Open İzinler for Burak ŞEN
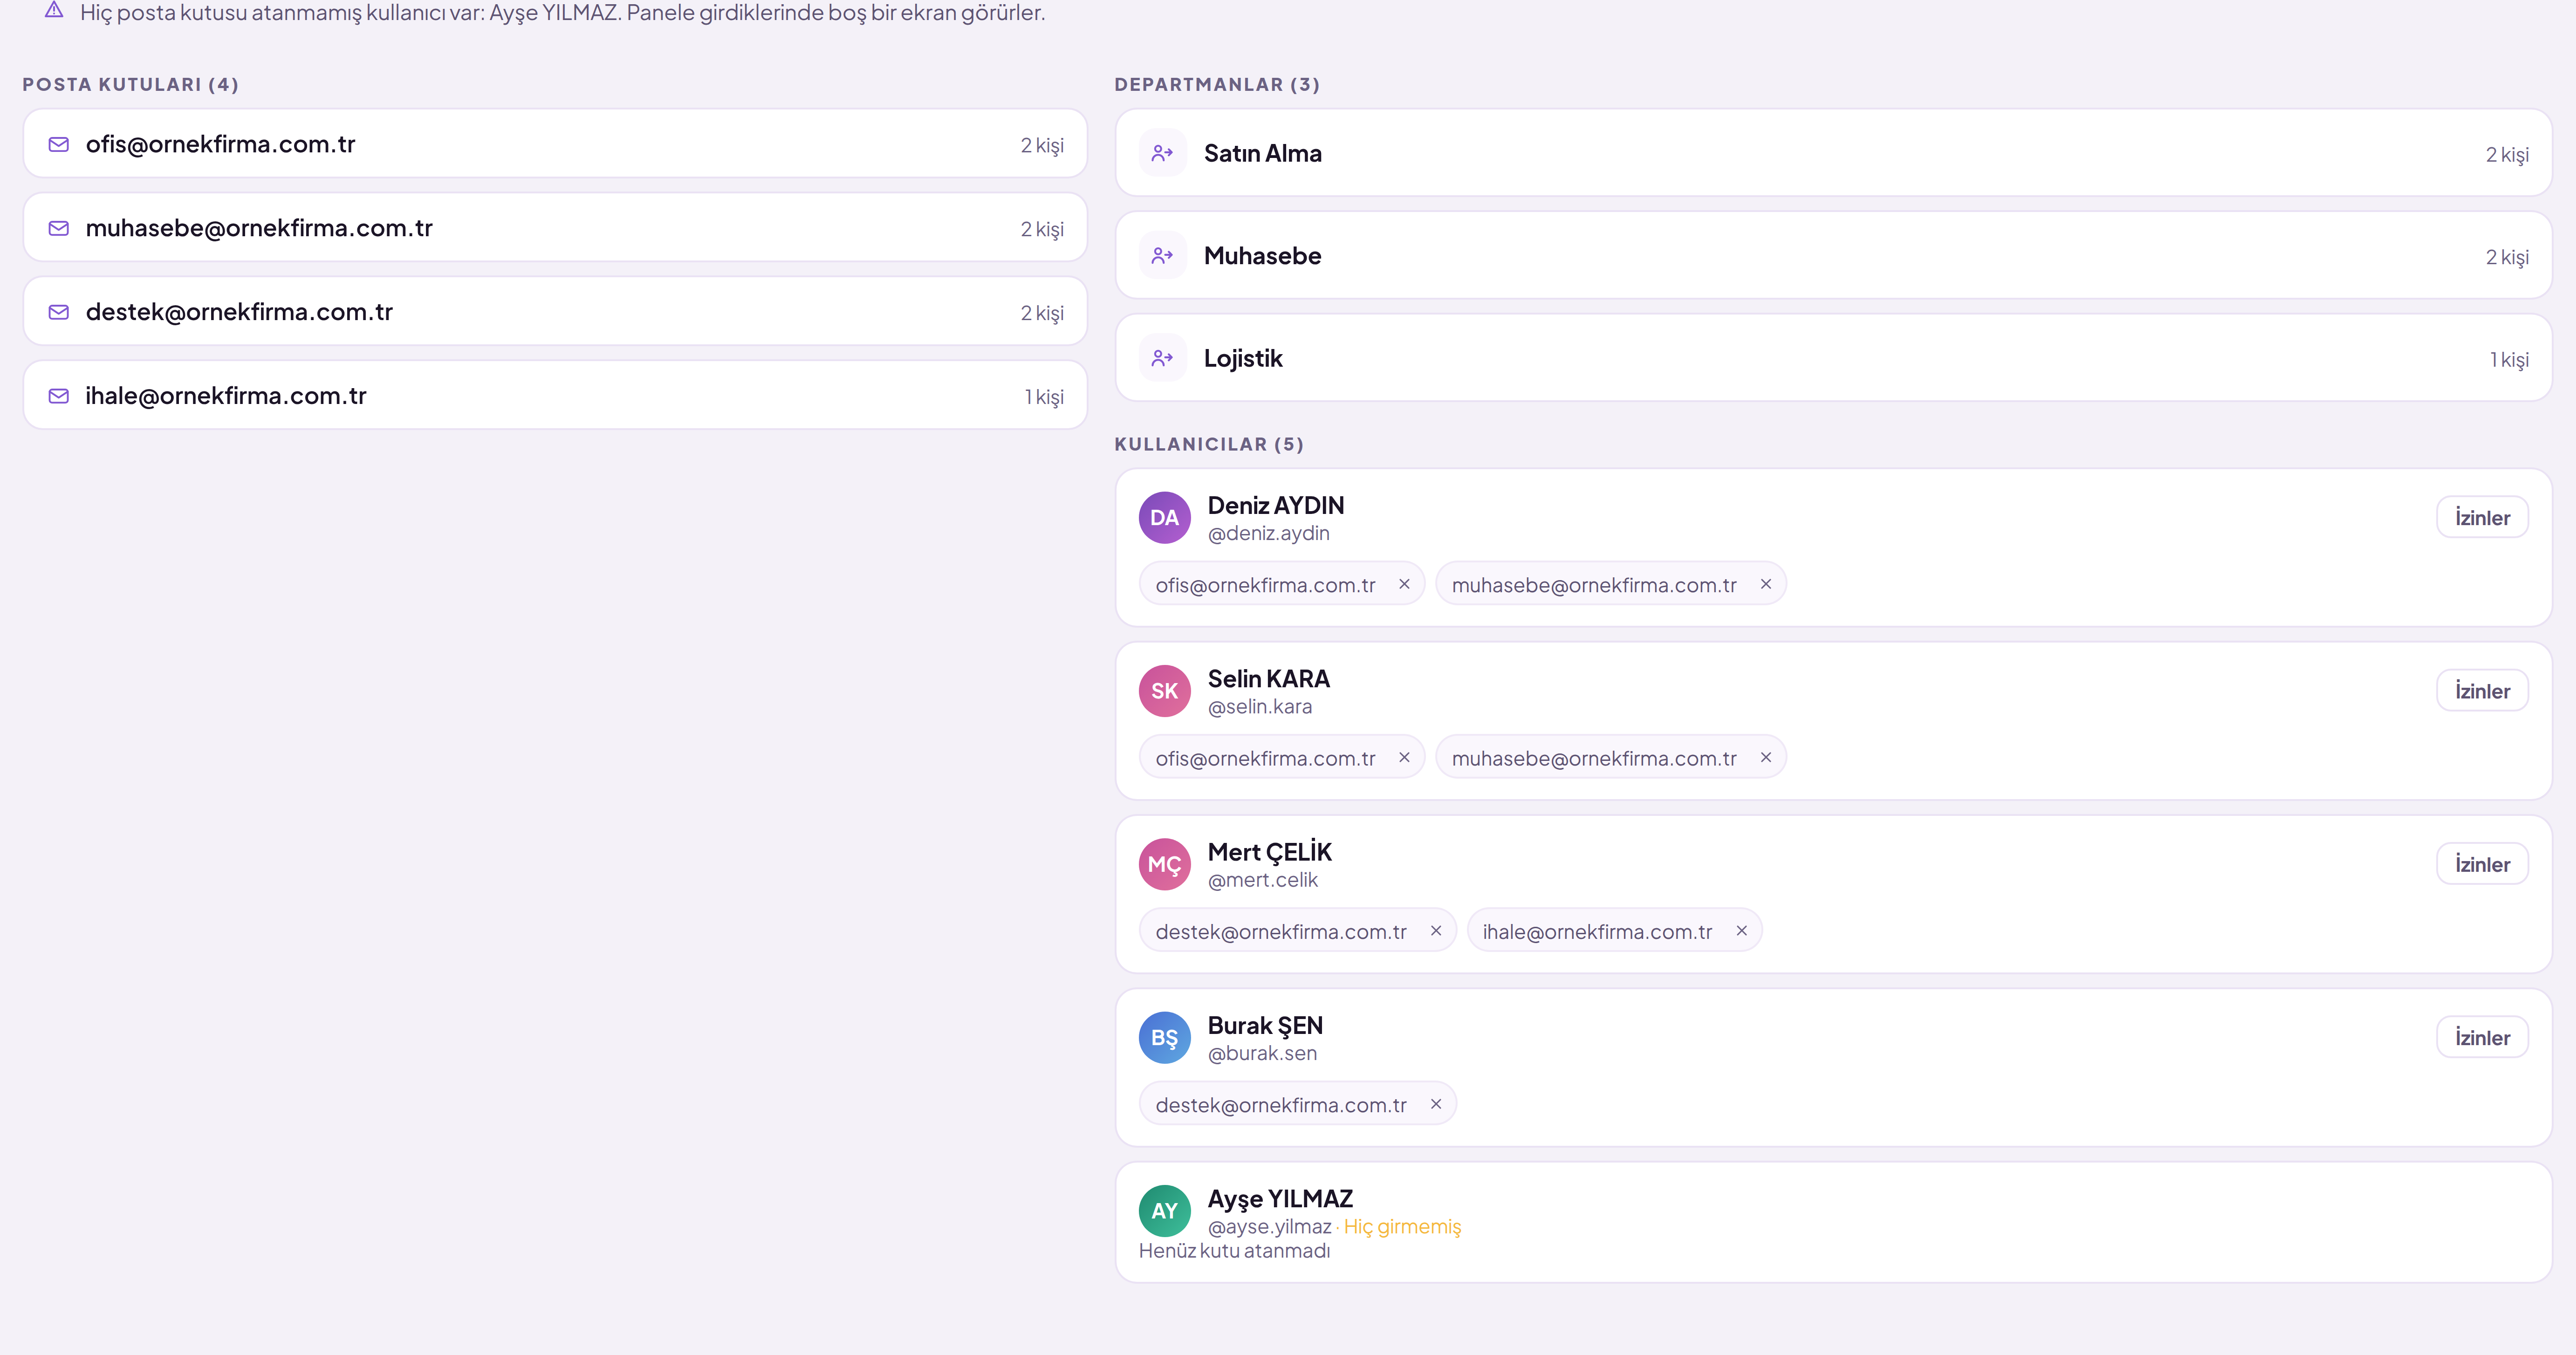This screenshot has width=2576, height=1355. click(x=2482, y=1037)
